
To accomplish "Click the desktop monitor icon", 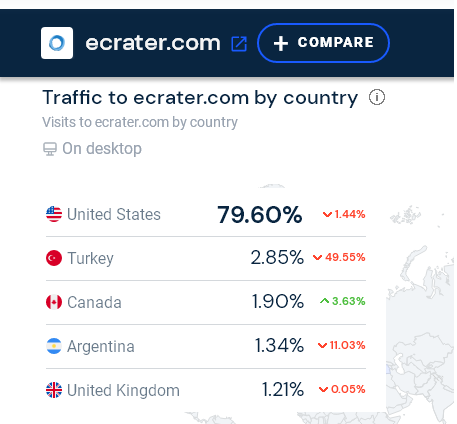I will coord(50,149).
